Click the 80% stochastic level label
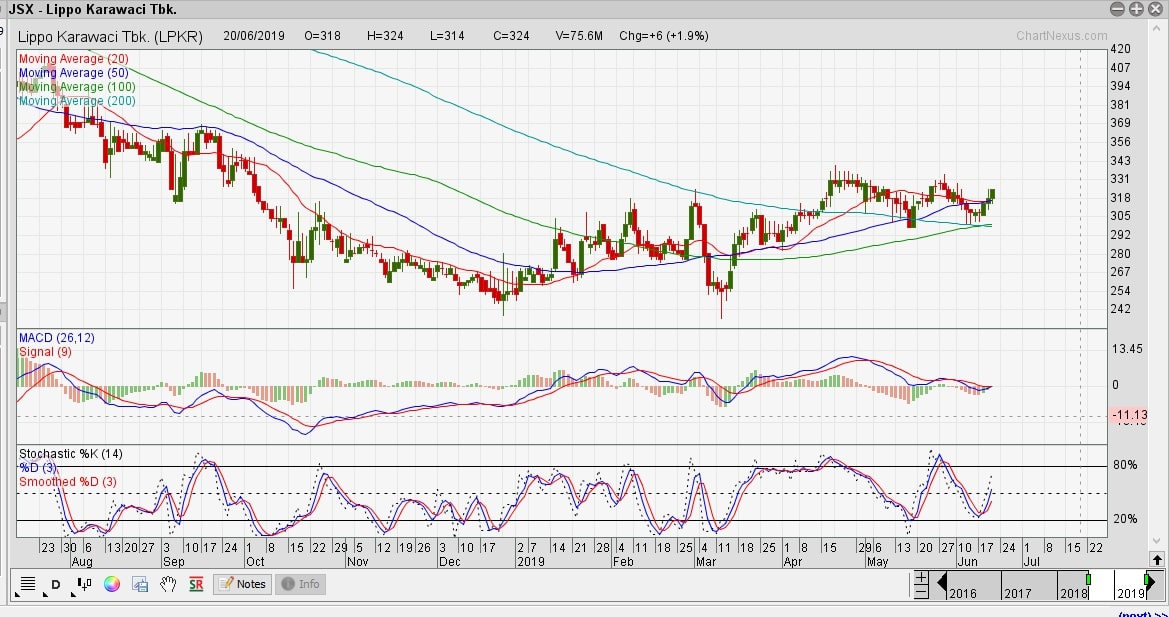Screen dimensions: 1169x617 [x=1125, y=465]
